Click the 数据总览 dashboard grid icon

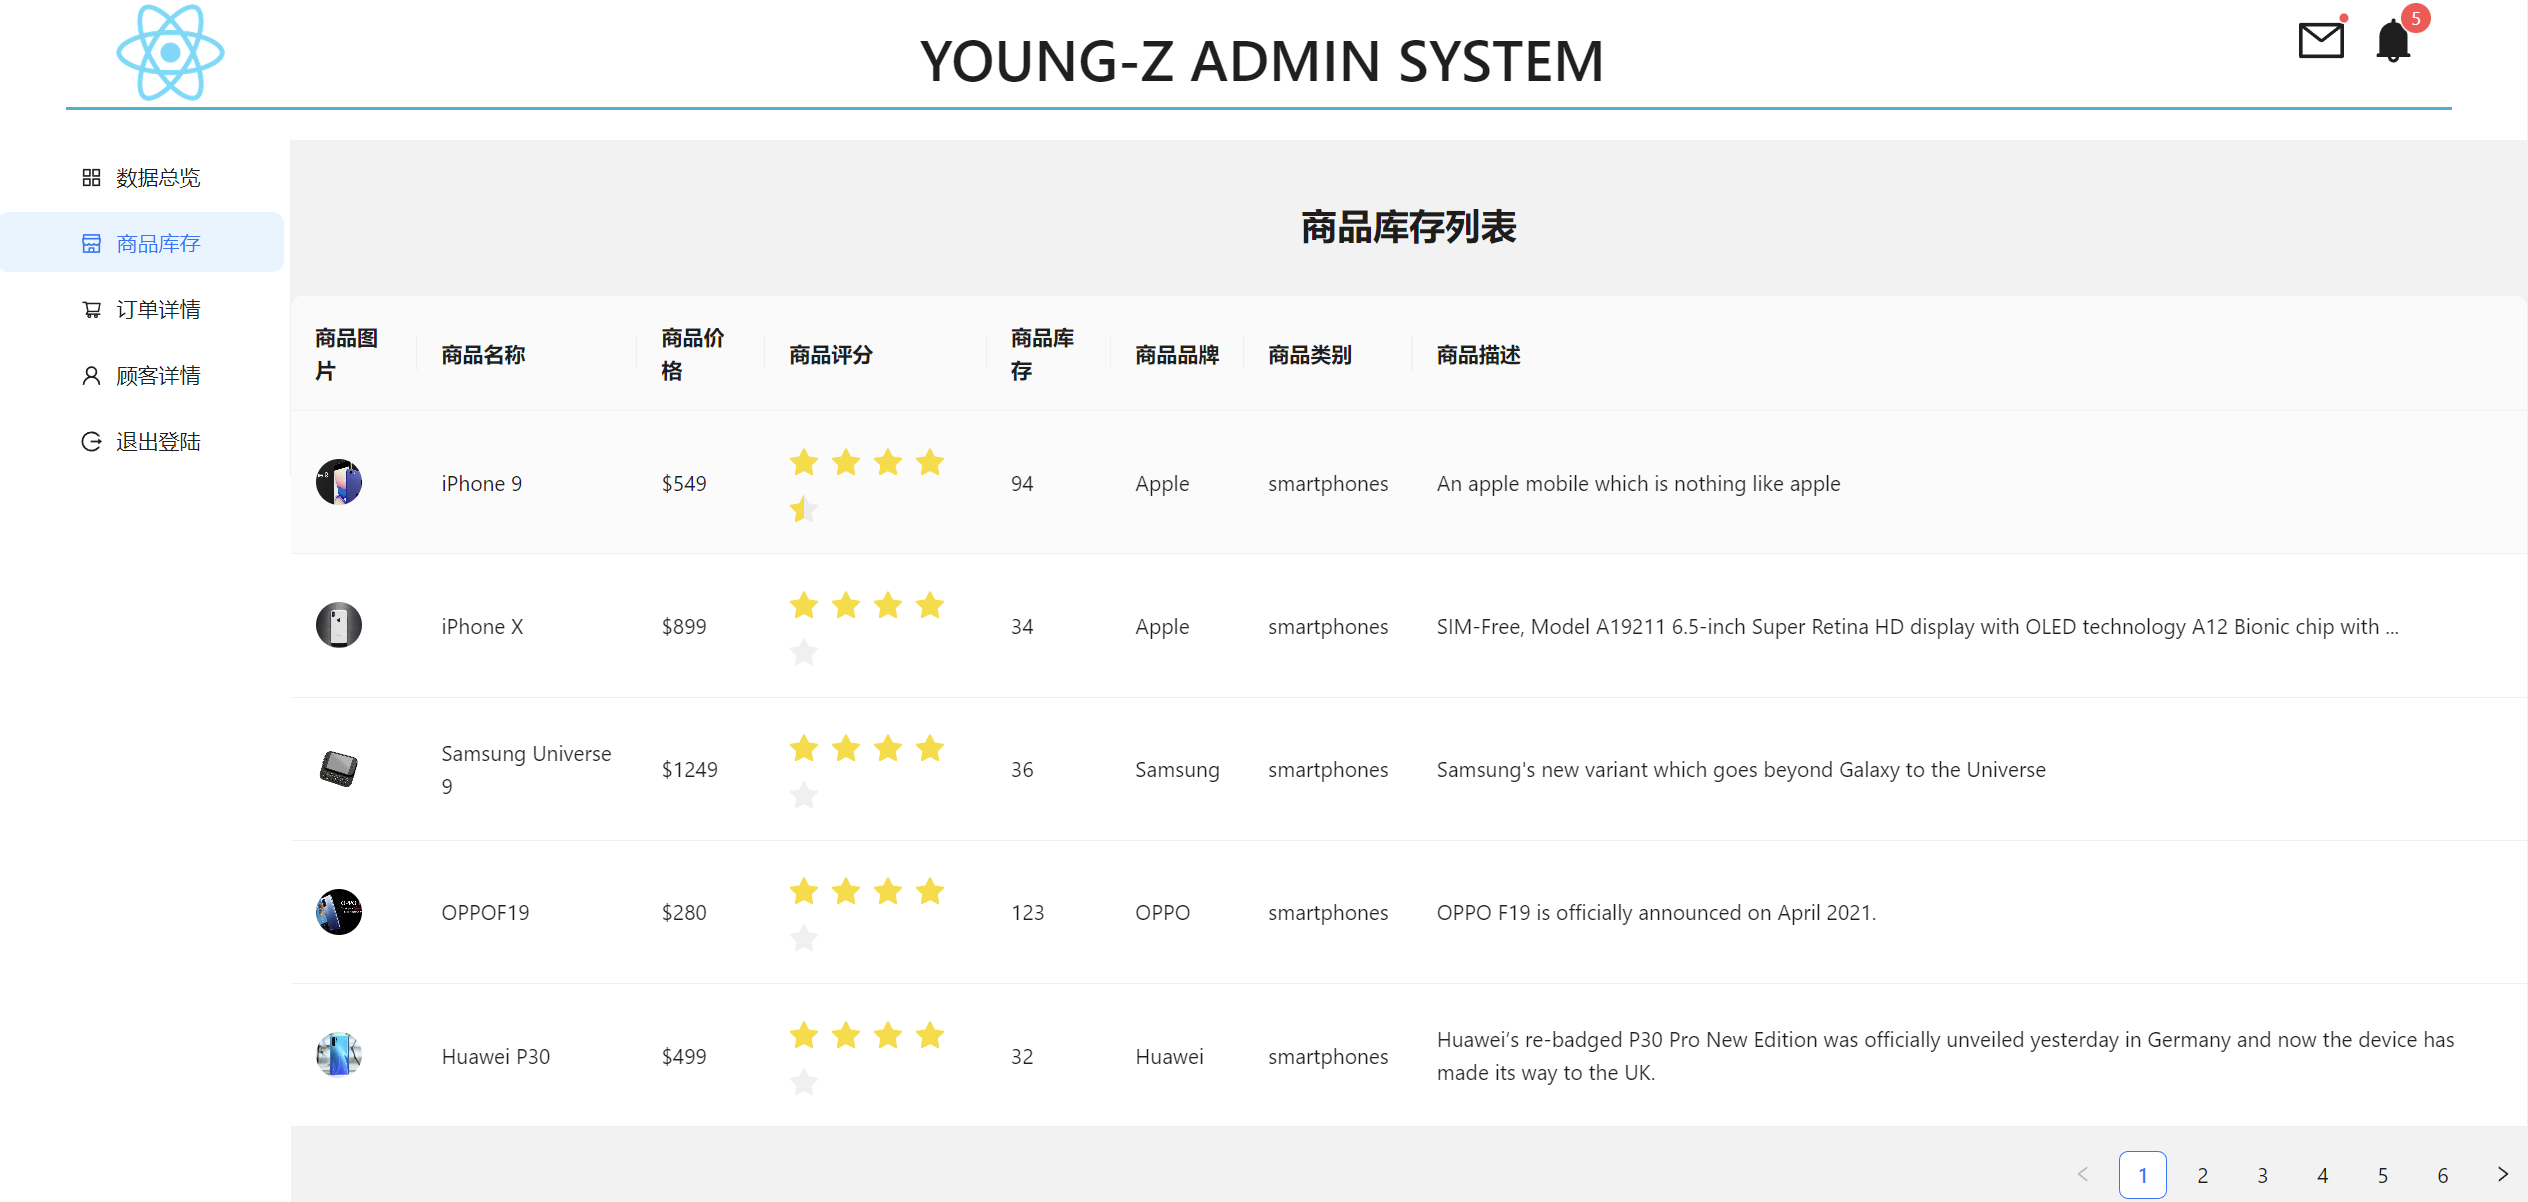(91, 178)
